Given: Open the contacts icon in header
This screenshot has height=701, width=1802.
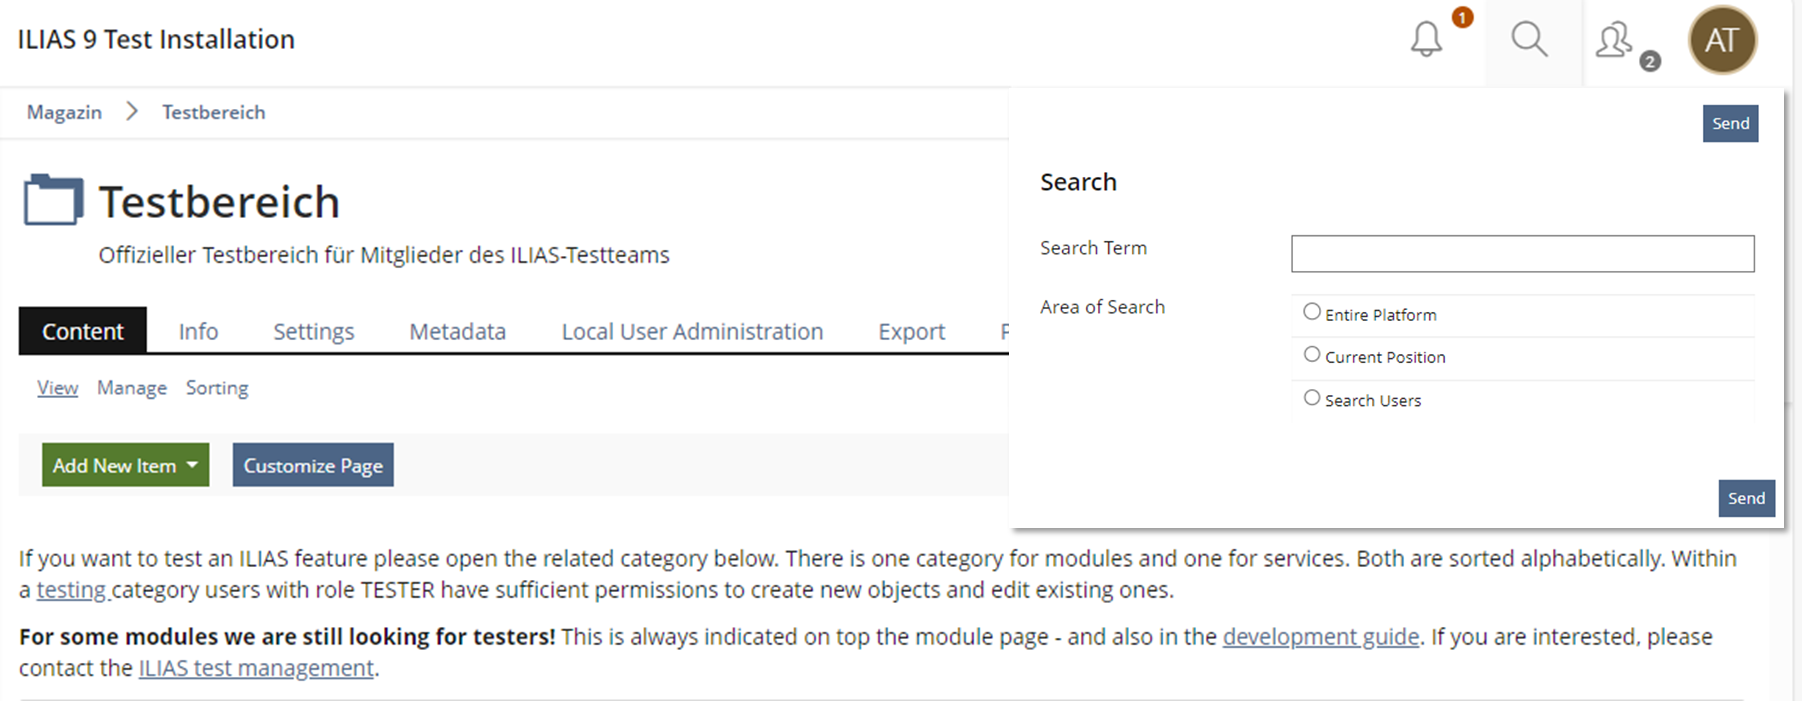Looking at the screenshot, I should (1614, 41).
